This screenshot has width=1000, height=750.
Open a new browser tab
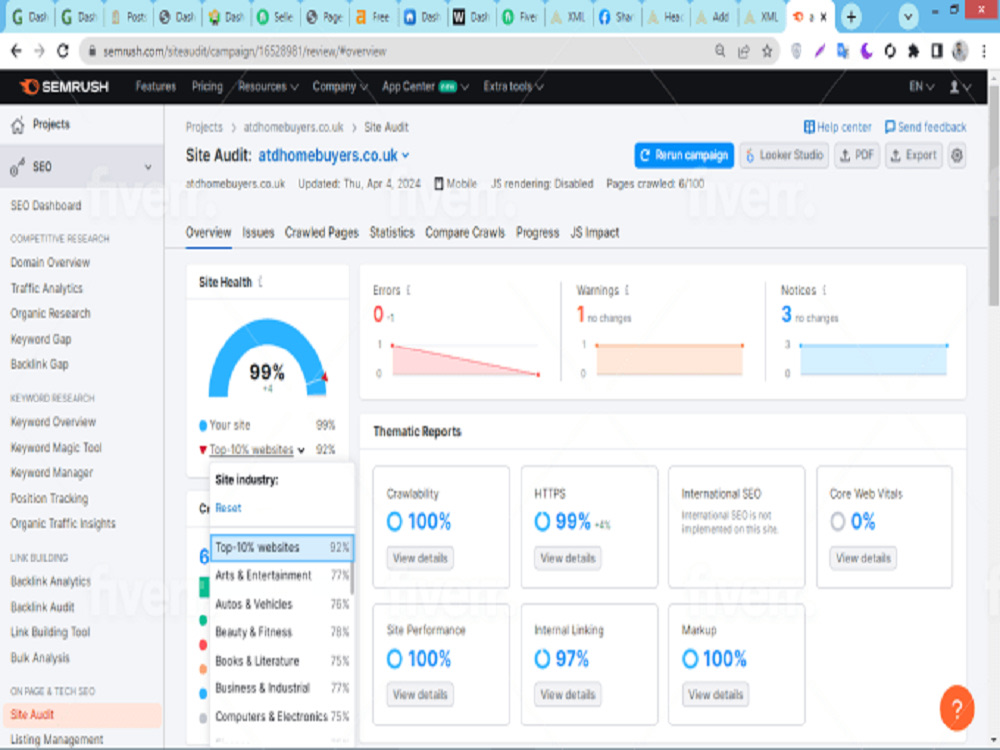(x=851, y=17)
